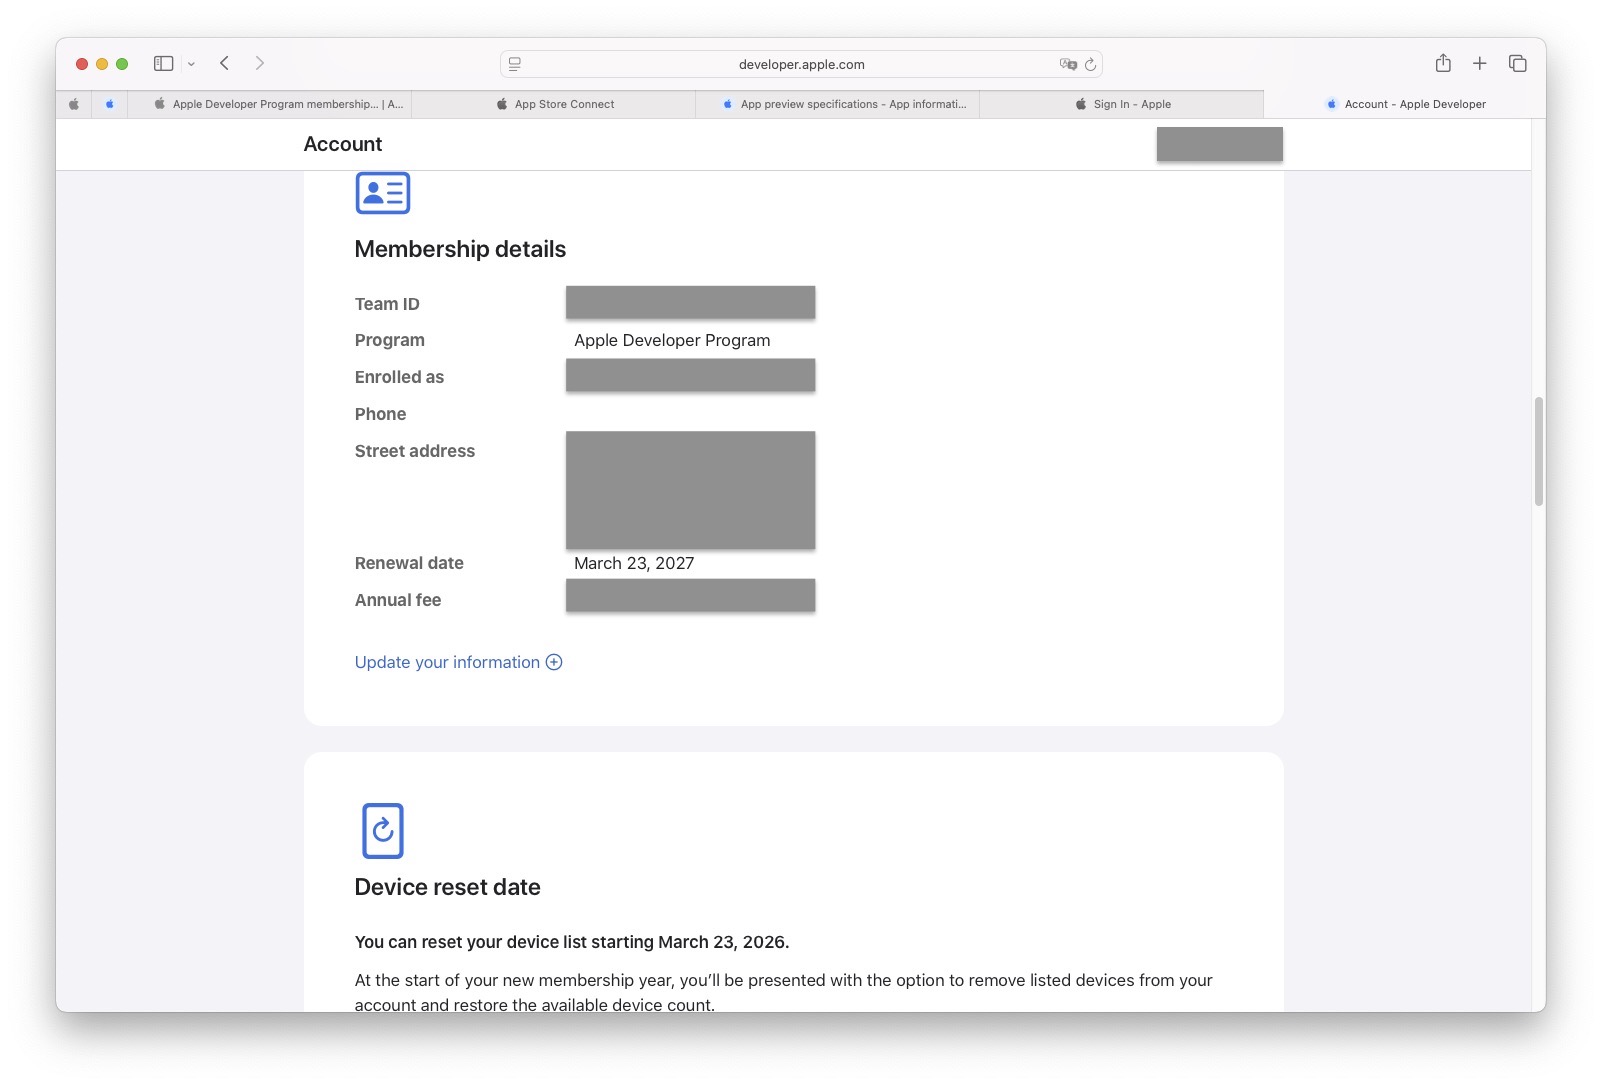Click the Program label
Screen dimensions: 1602x1086
(x=390, y=340)
